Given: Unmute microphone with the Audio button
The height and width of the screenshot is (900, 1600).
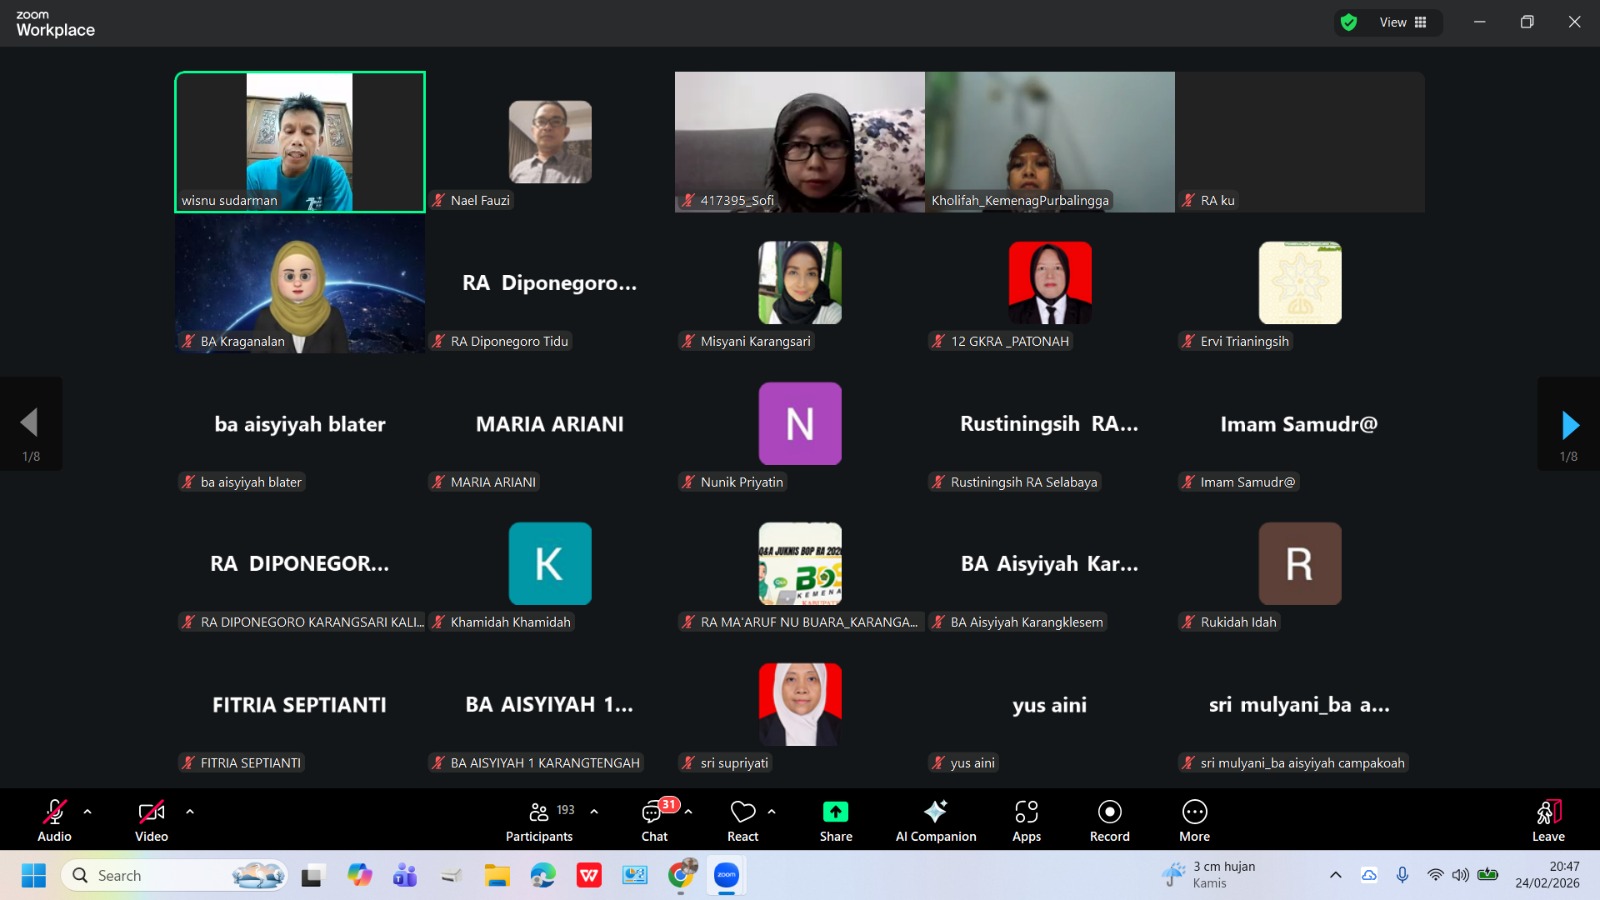Looking at the screenshot, I should tap(54, 820).
